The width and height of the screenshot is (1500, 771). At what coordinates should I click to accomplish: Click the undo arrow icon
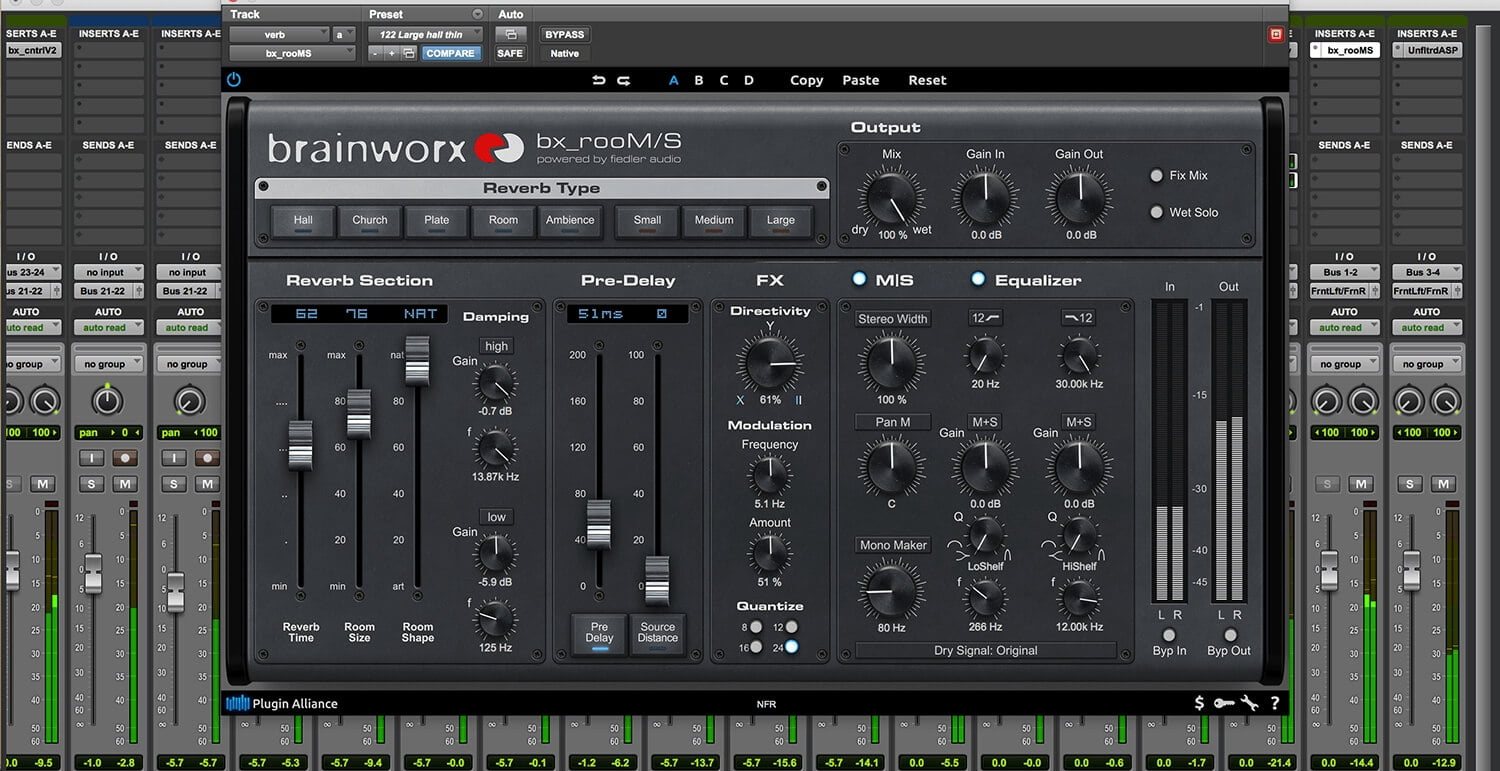598,80
